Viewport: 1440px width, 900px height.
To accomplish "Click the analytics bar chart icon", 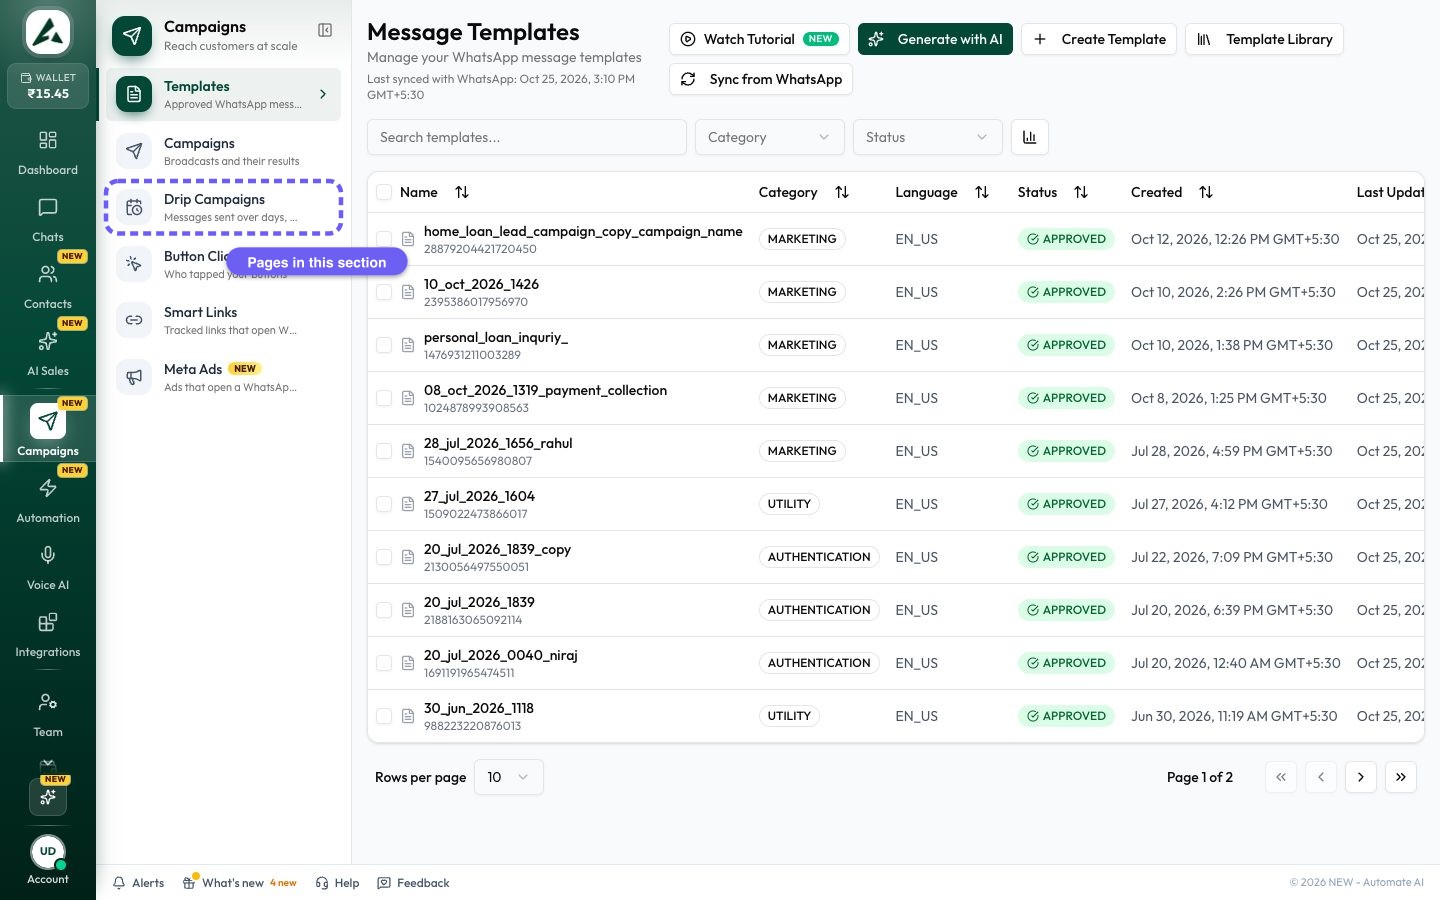I will [x=1030, y=137].
